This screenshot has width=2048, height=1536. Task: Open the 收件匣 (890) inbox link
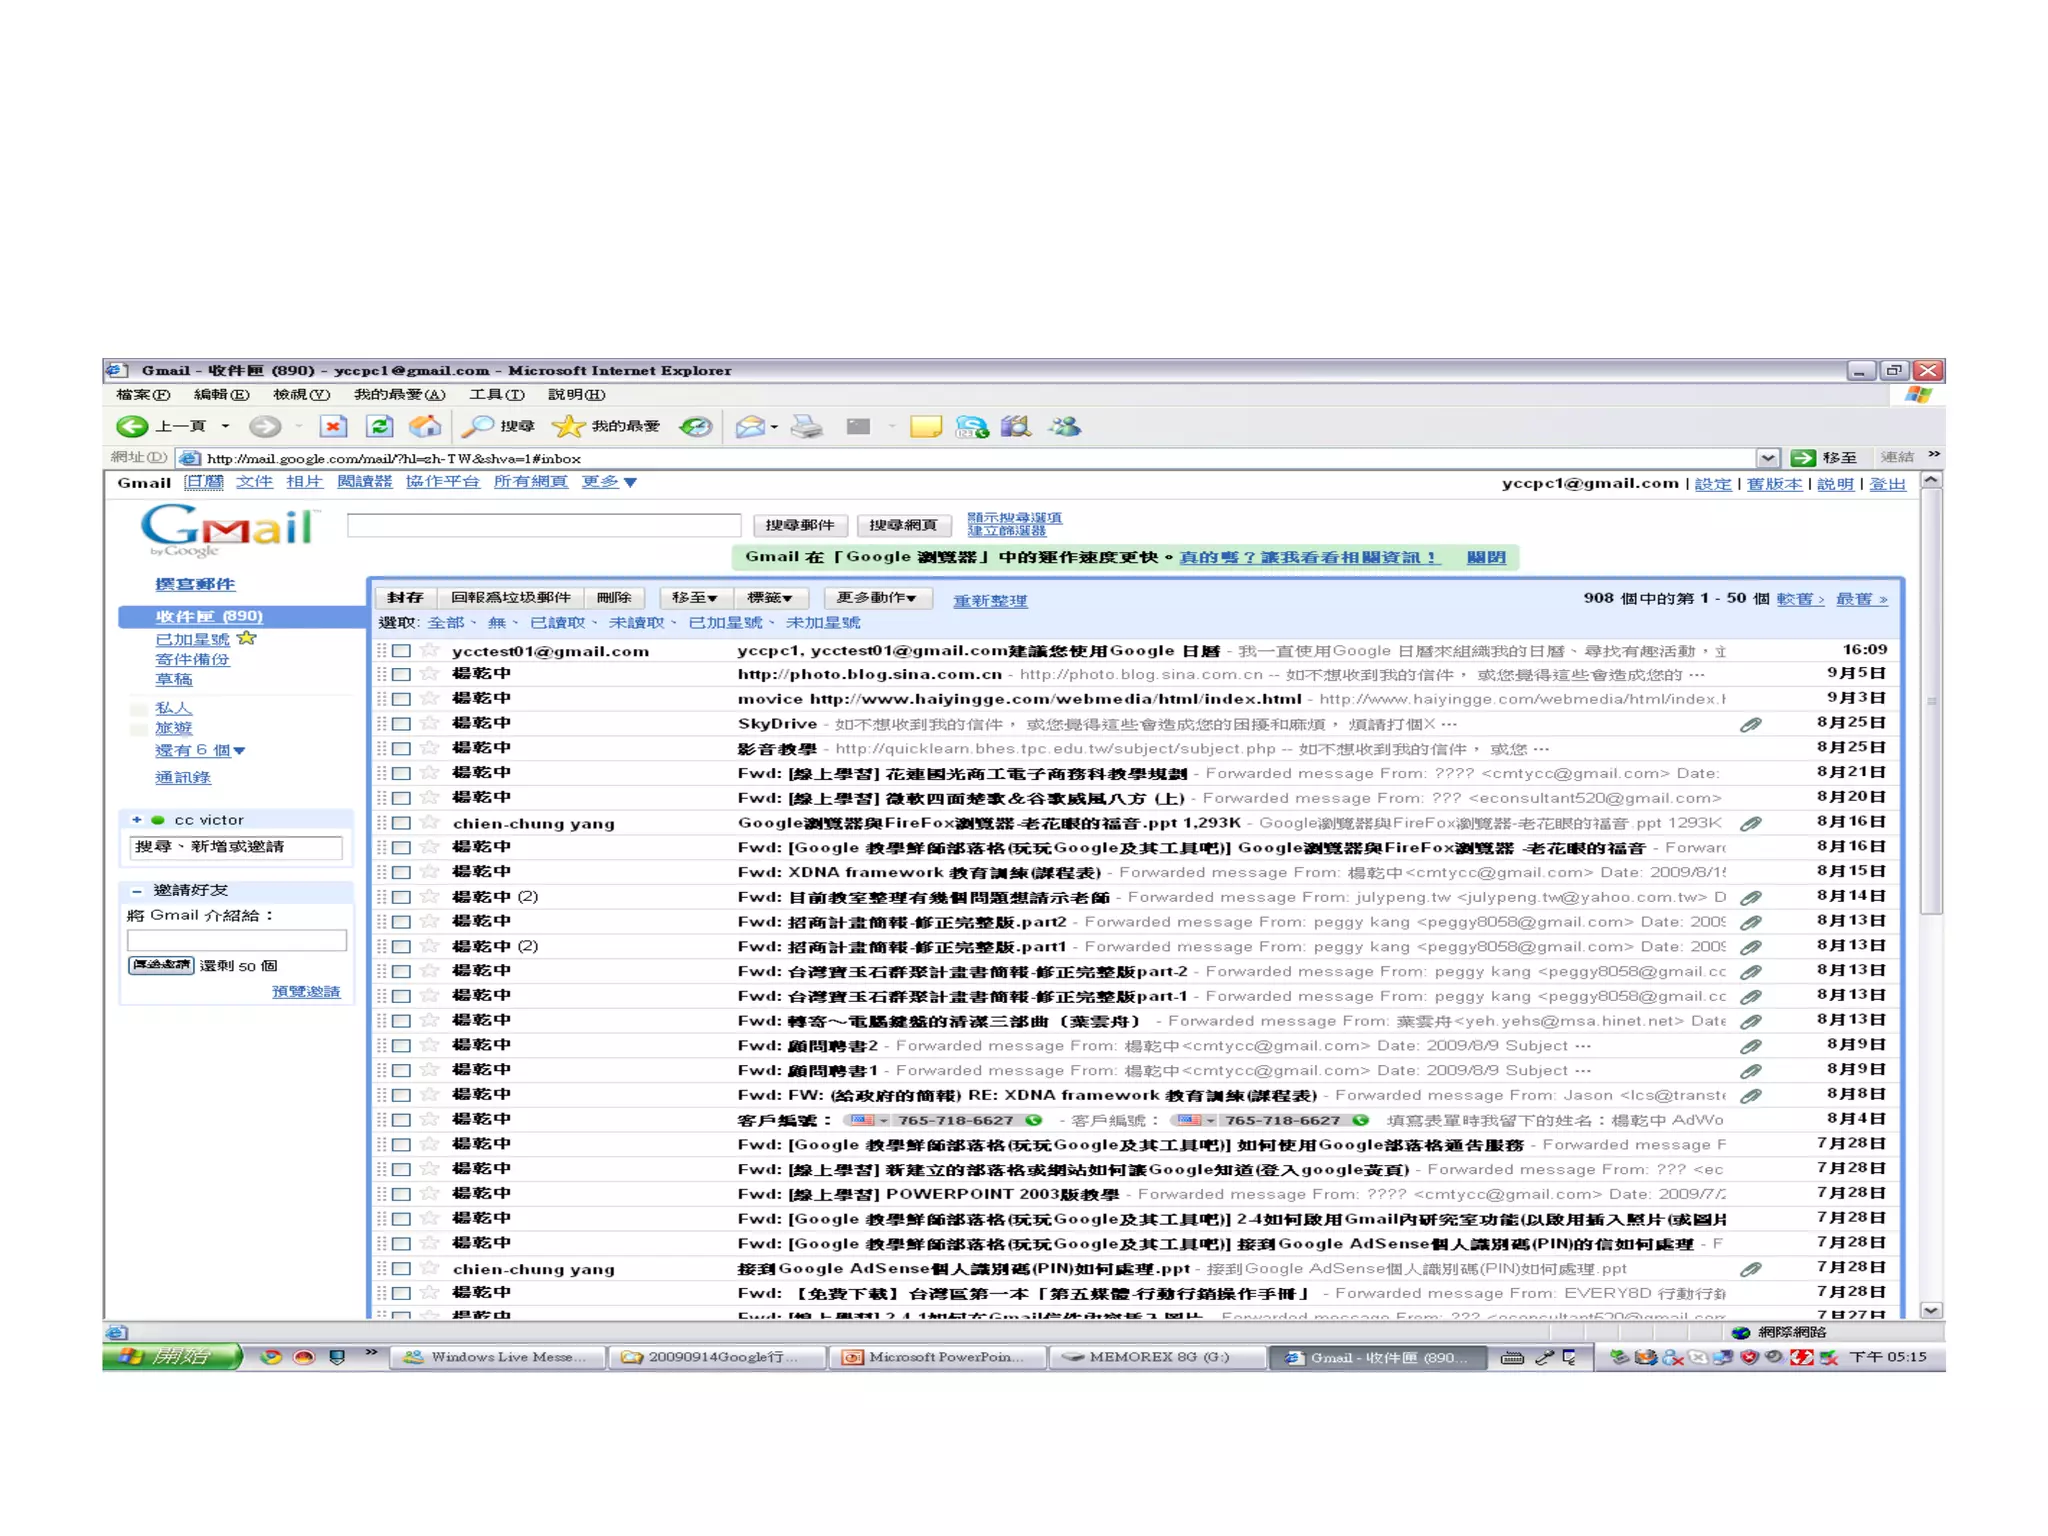coord(209,616)
